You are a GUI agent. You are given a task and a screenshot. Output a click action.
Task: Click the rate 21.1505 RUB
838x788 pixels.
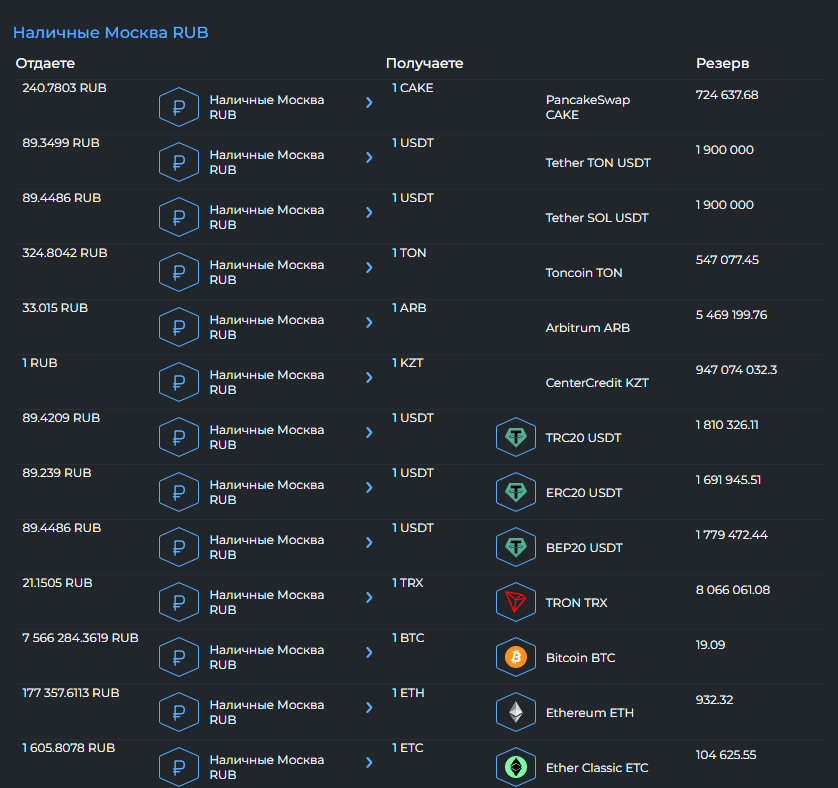pos(57,583)
